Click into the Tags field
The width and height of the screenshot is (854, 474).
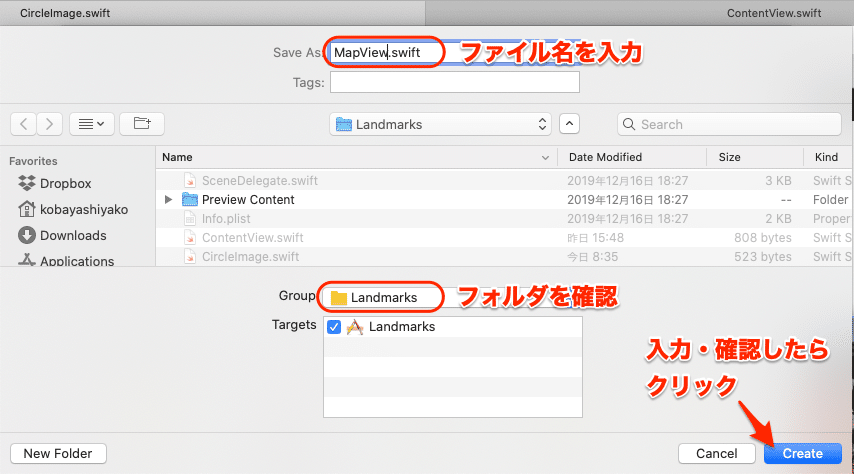pos(454,82)
